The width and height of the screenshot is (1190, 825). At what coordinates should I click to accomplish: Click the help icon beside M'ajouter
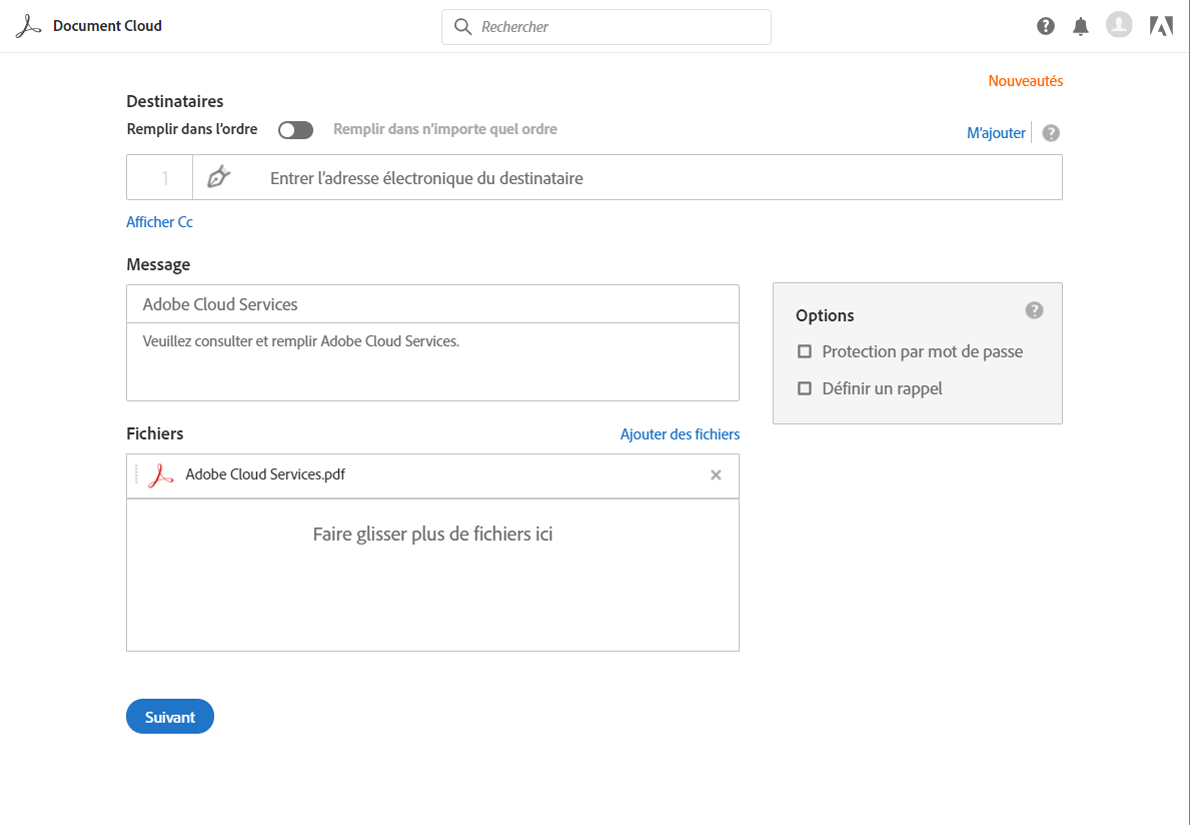[x=1051, y=133]
